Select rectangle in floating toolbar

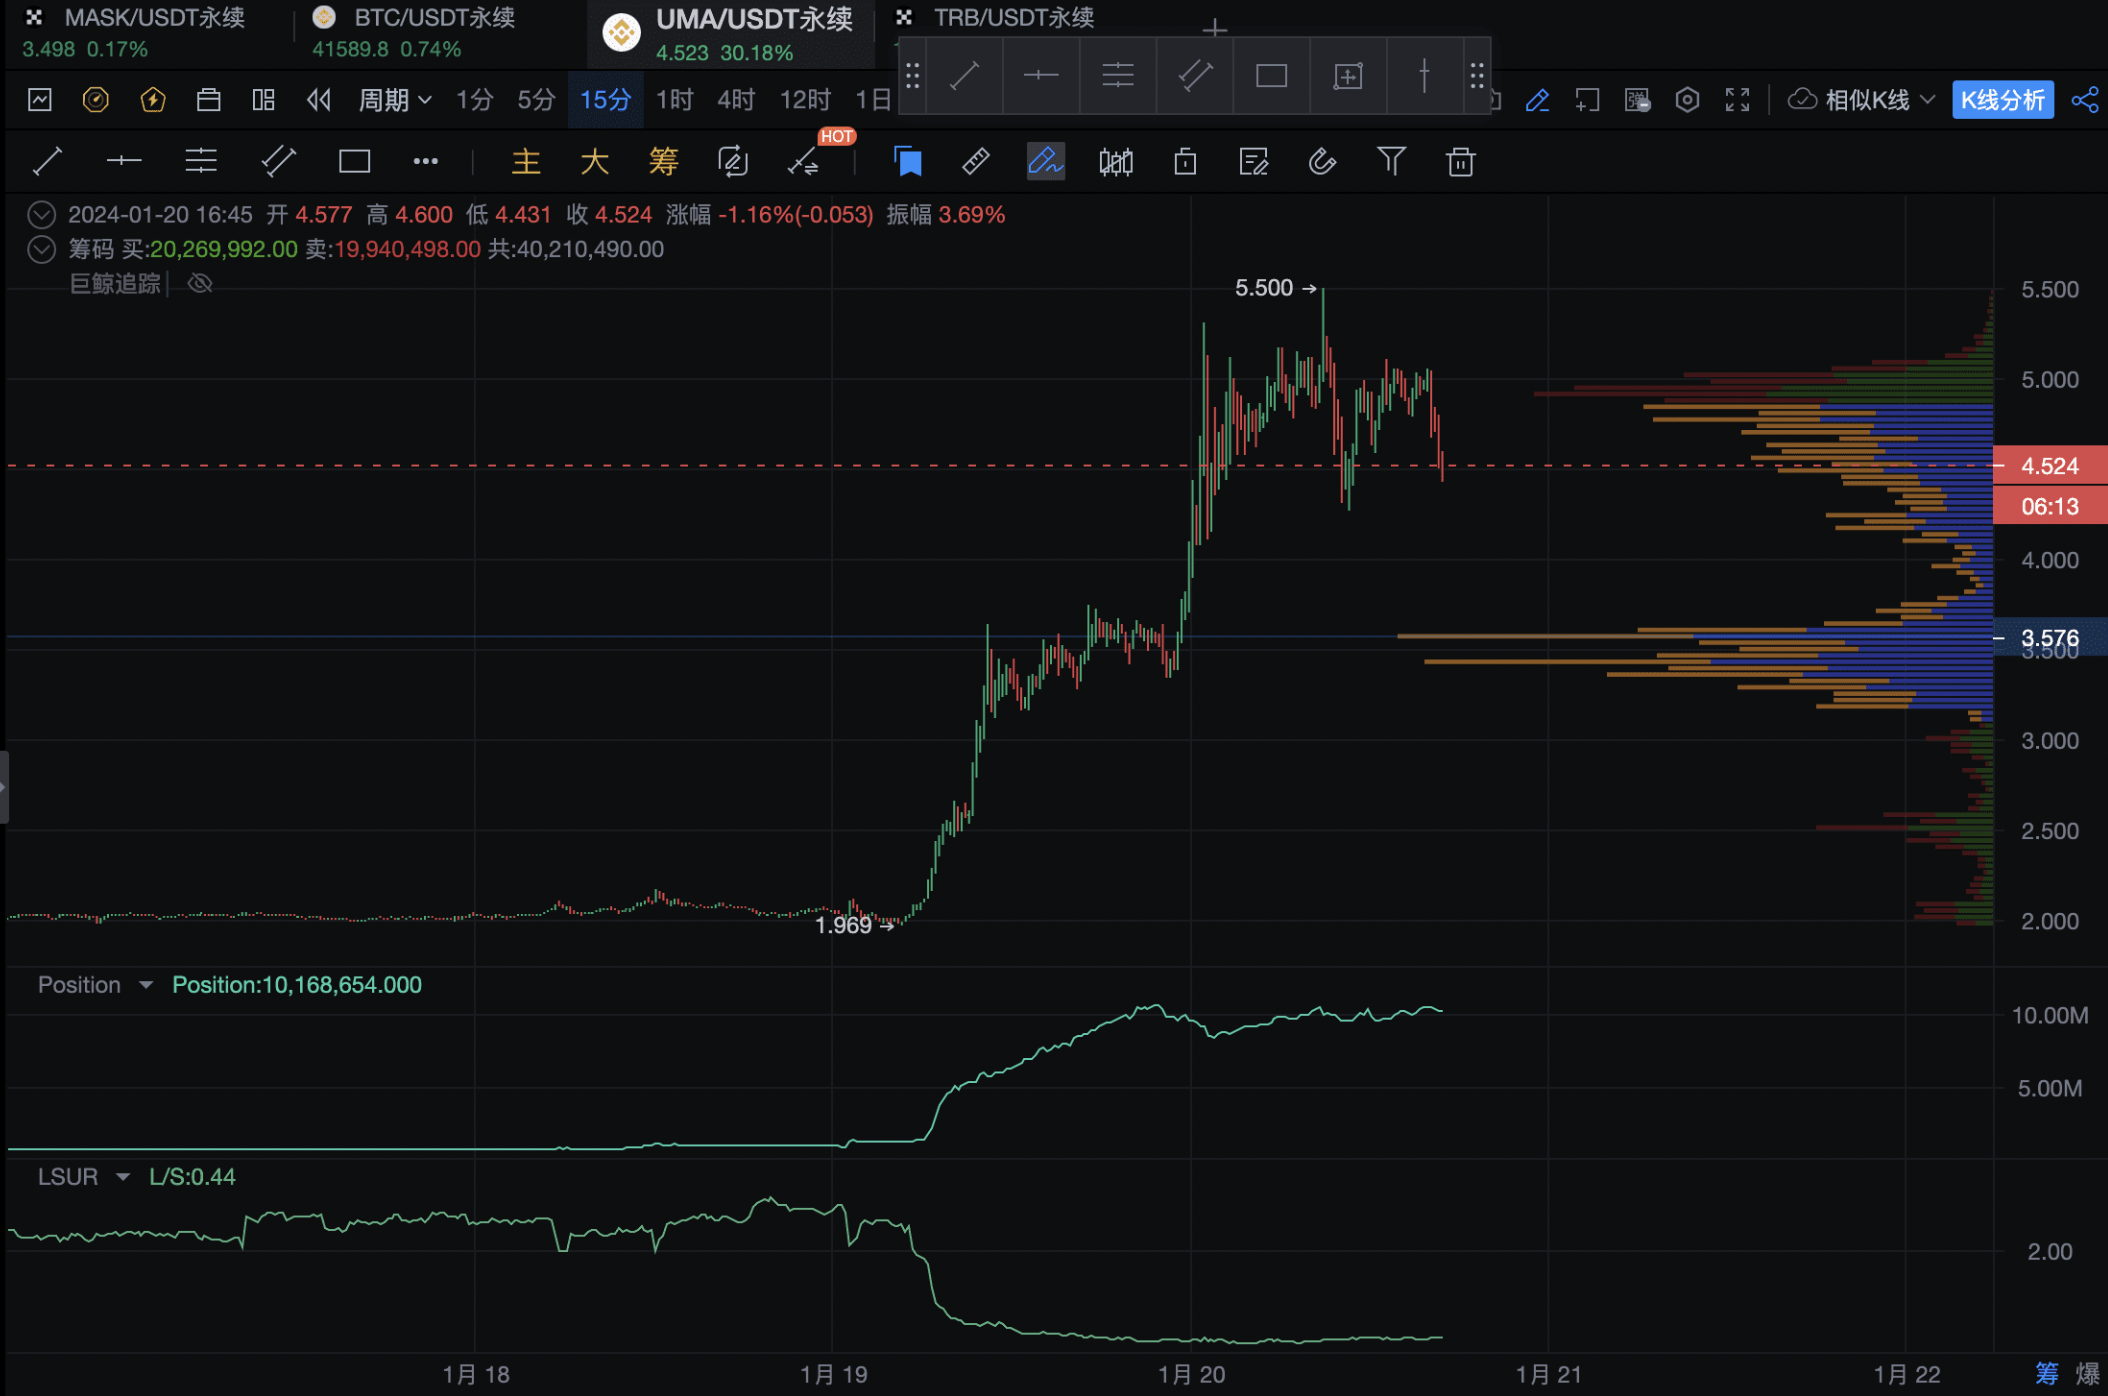coord(1272,76)
